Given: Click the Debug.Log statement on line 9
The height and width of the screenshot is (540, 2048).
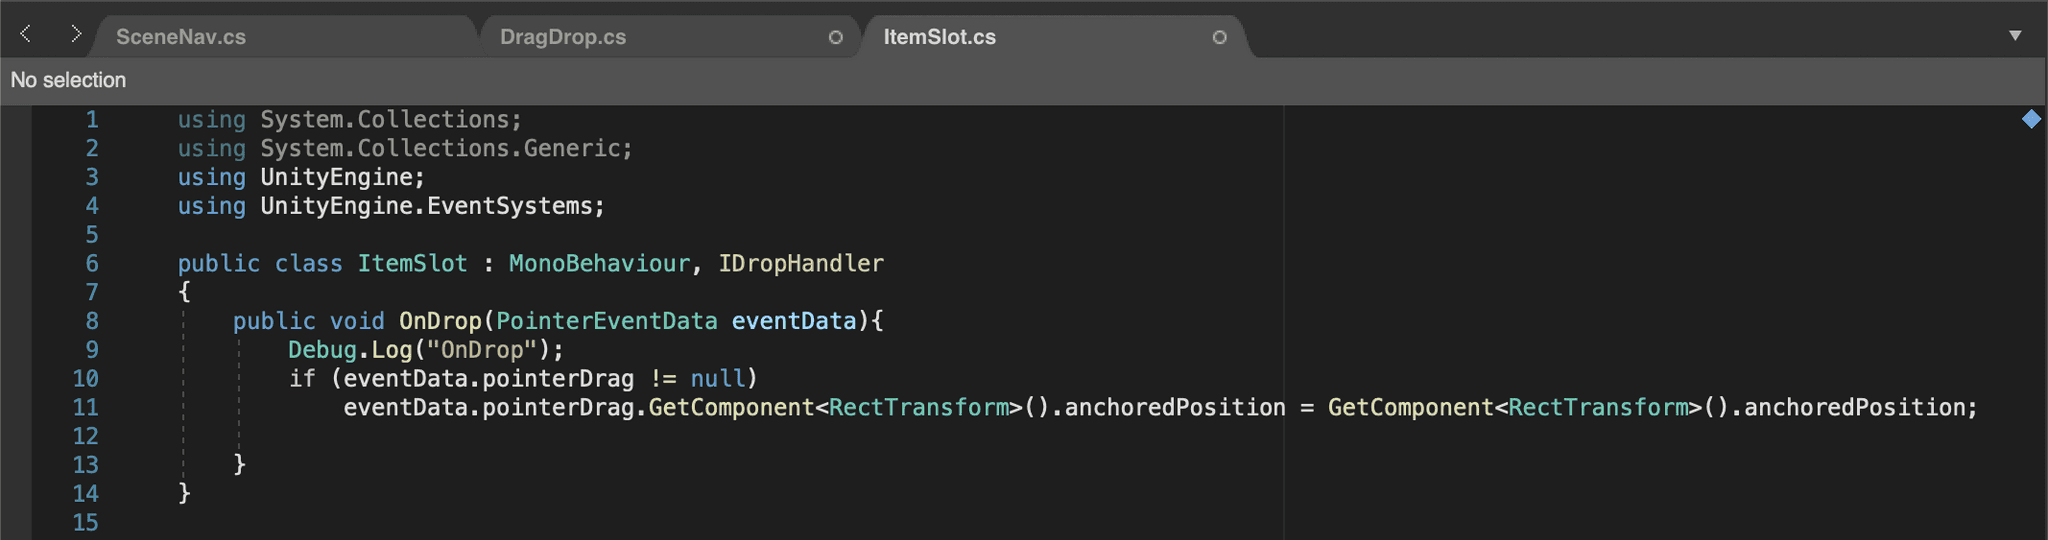Looking at the screenshot, I should (426, 350).
